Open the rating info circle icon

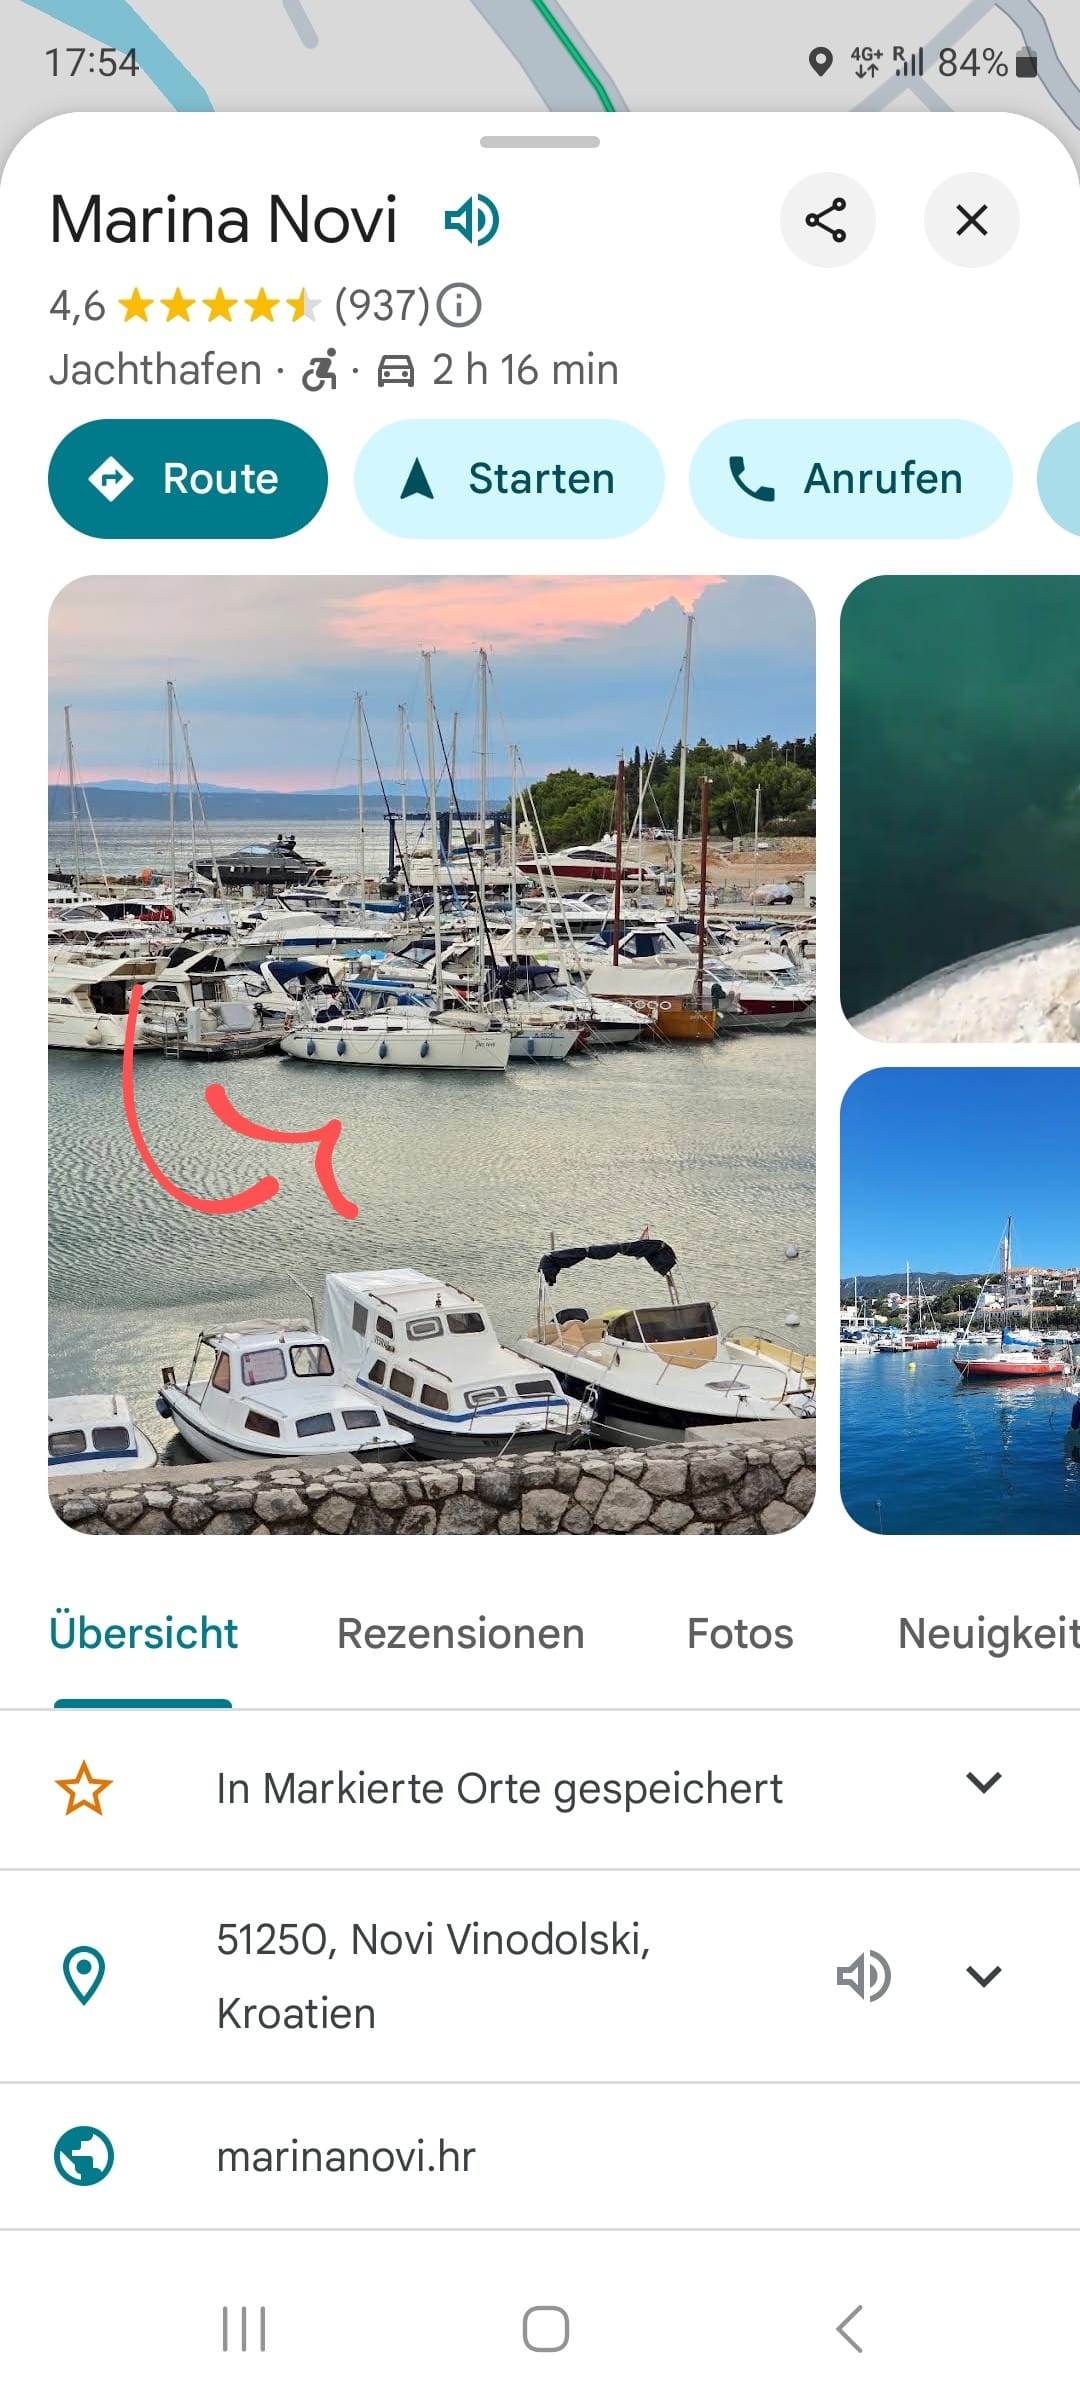point(459,305)
